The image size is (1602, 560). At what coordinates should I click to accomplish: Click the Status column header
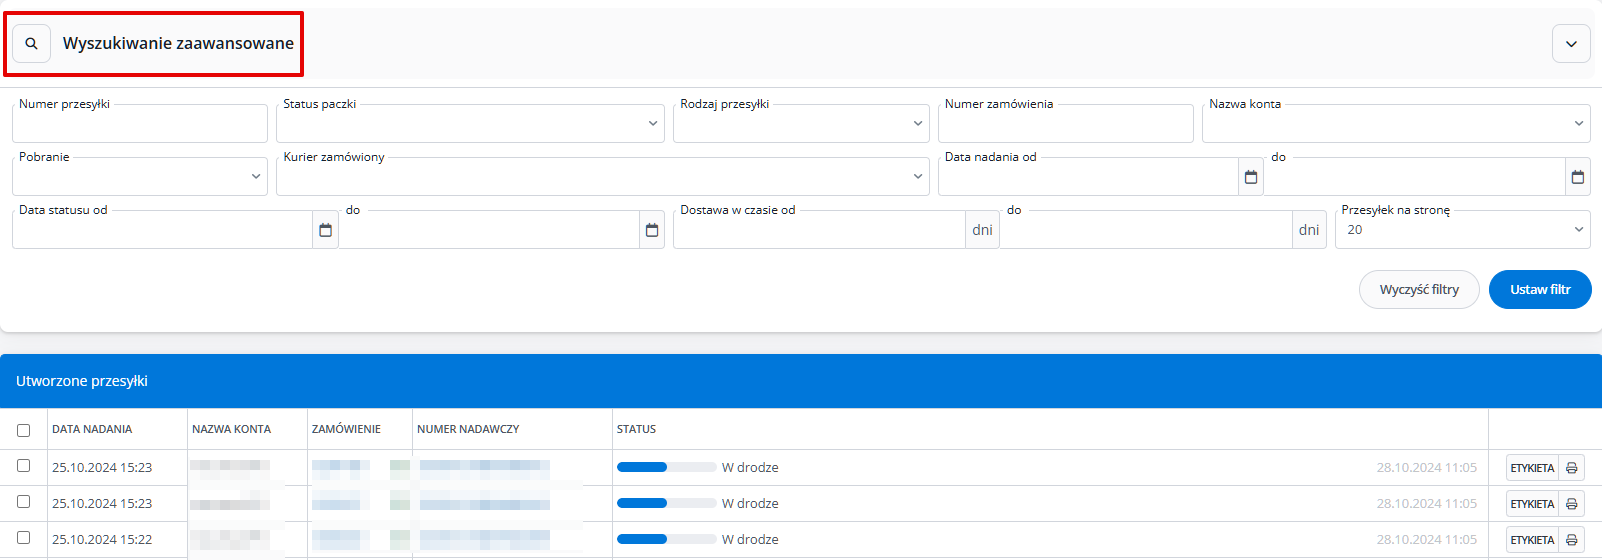tap(636, 429)
